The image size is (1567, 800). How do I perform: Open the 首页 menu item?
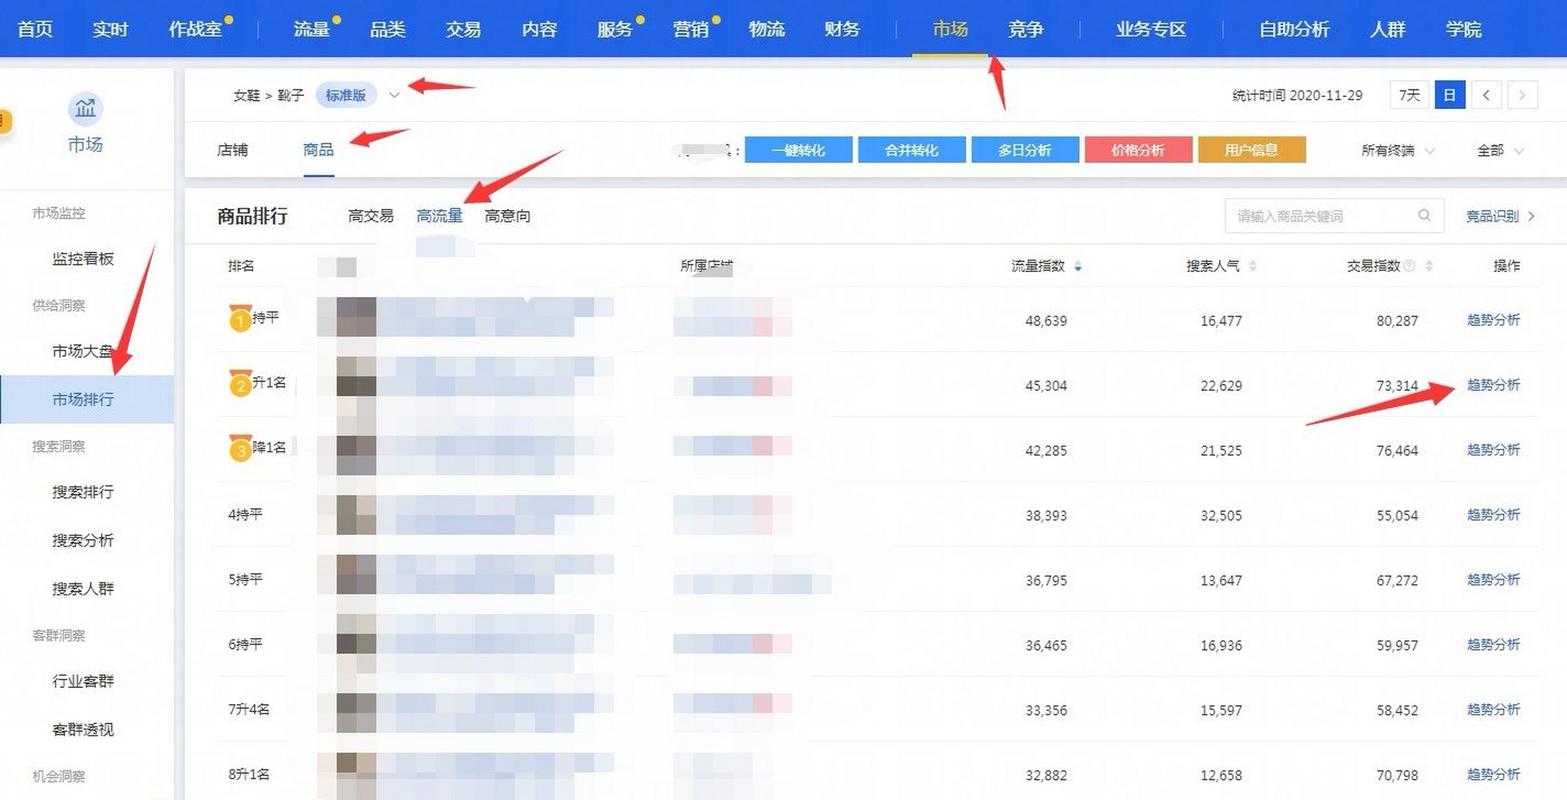point(35,29)
